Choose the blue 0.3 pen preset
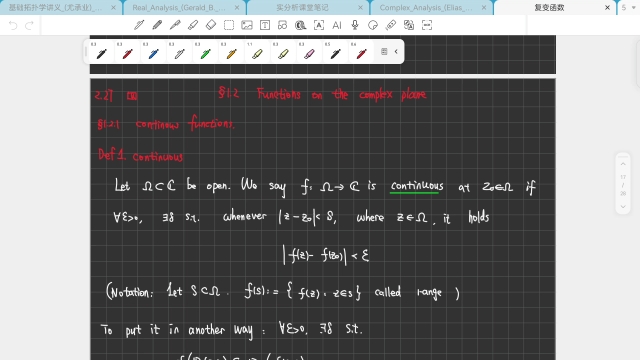Image resolution: width=640 pixels, height=360 pixels. pyautogui.click(x=153, y=52)
